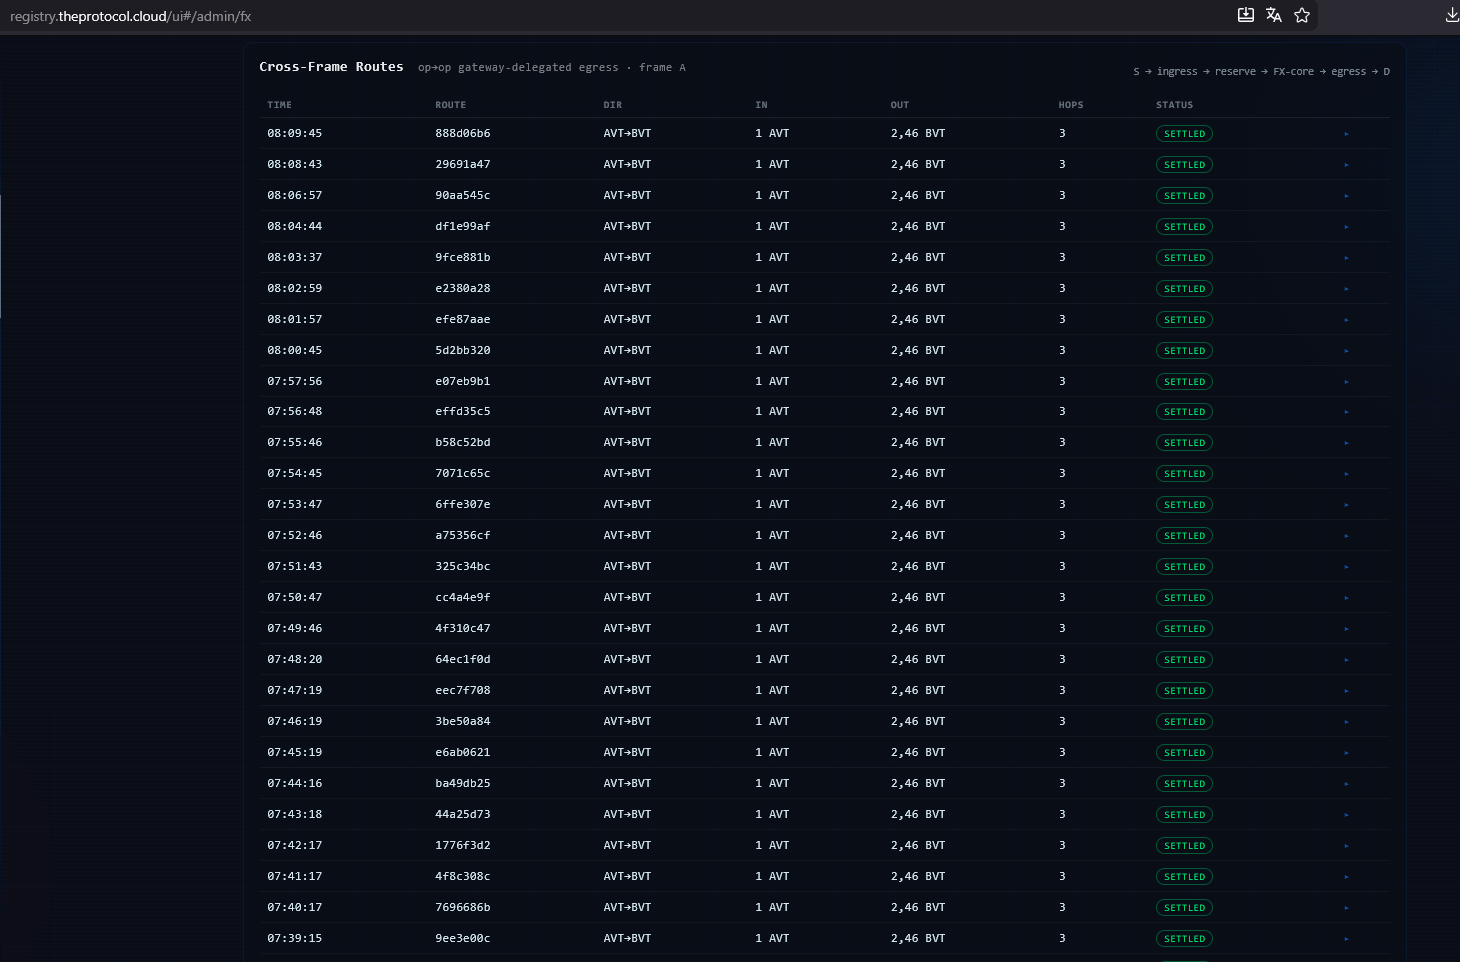This screenshot has height=962, width=1460.
Task: Expand row arrow for route 5d2bb320
Action: coord(1346,351)
